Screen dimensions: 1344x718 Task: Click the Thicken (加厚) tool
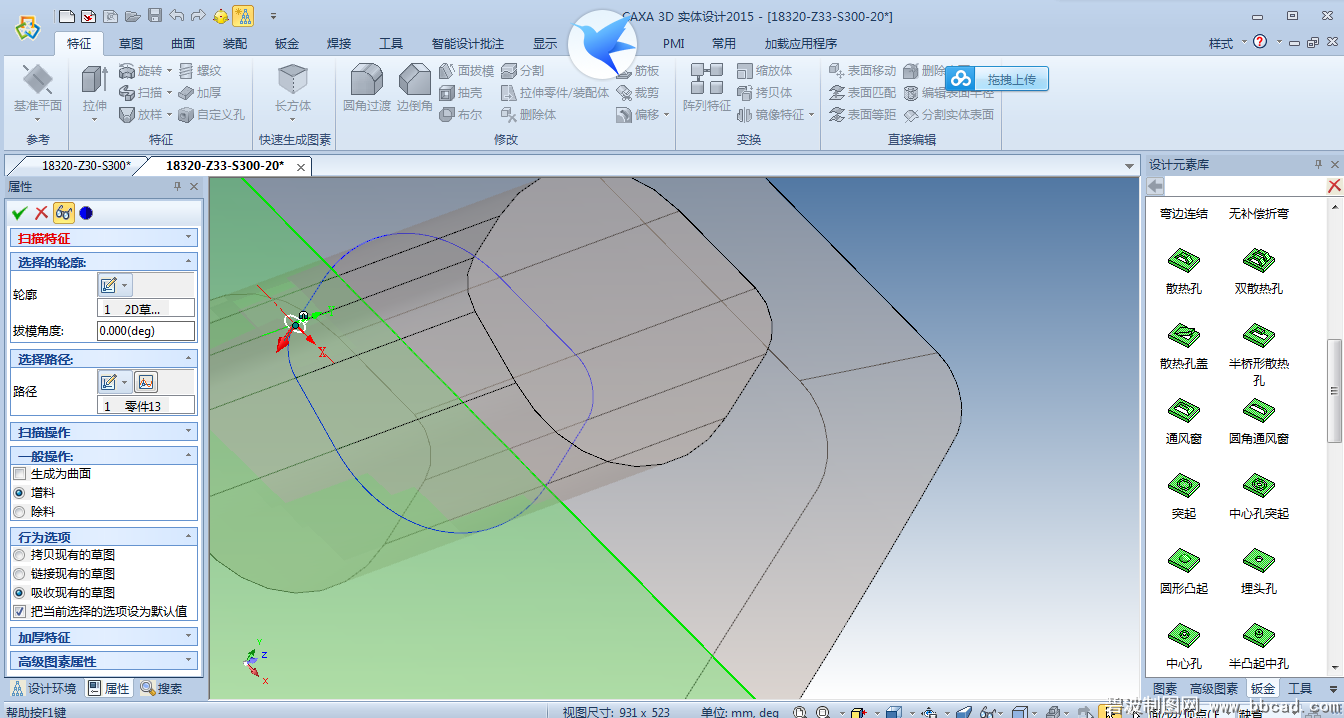click(x=199, y=93)
